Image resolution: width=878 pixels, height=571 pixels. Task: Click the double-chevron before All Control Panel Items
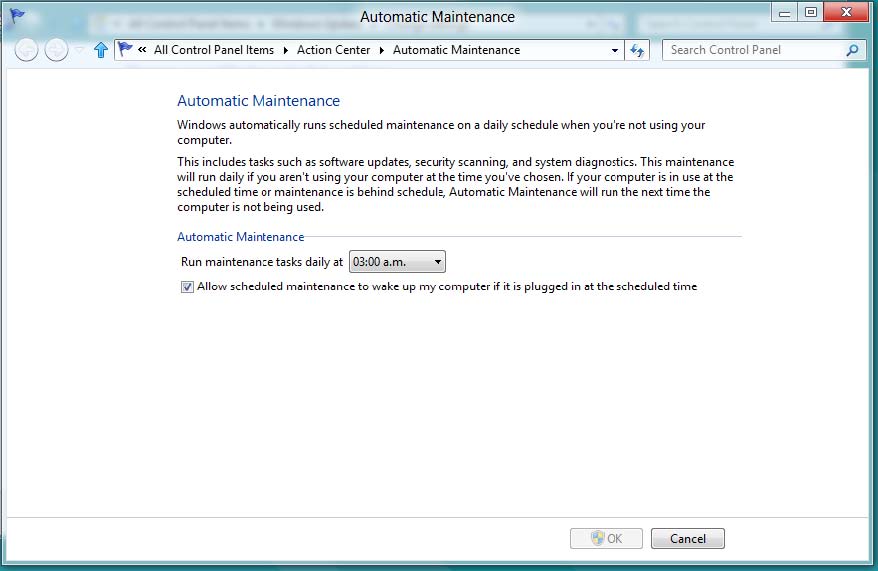[x=144, y=50]
